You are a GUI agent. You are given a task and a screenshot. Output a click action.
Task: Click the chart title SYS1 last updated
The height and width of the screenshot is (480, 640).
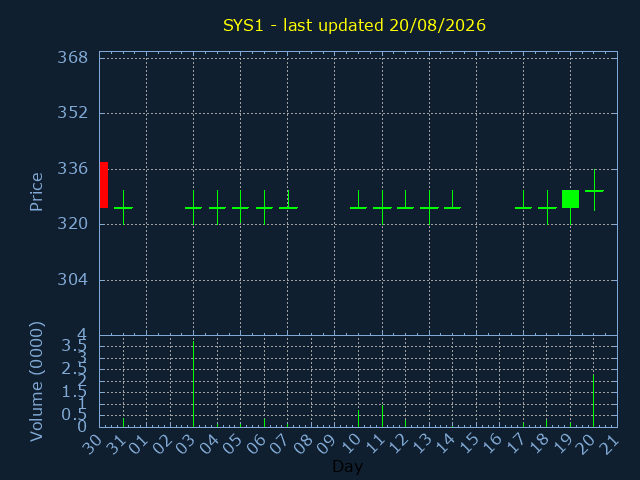(354, 25)
